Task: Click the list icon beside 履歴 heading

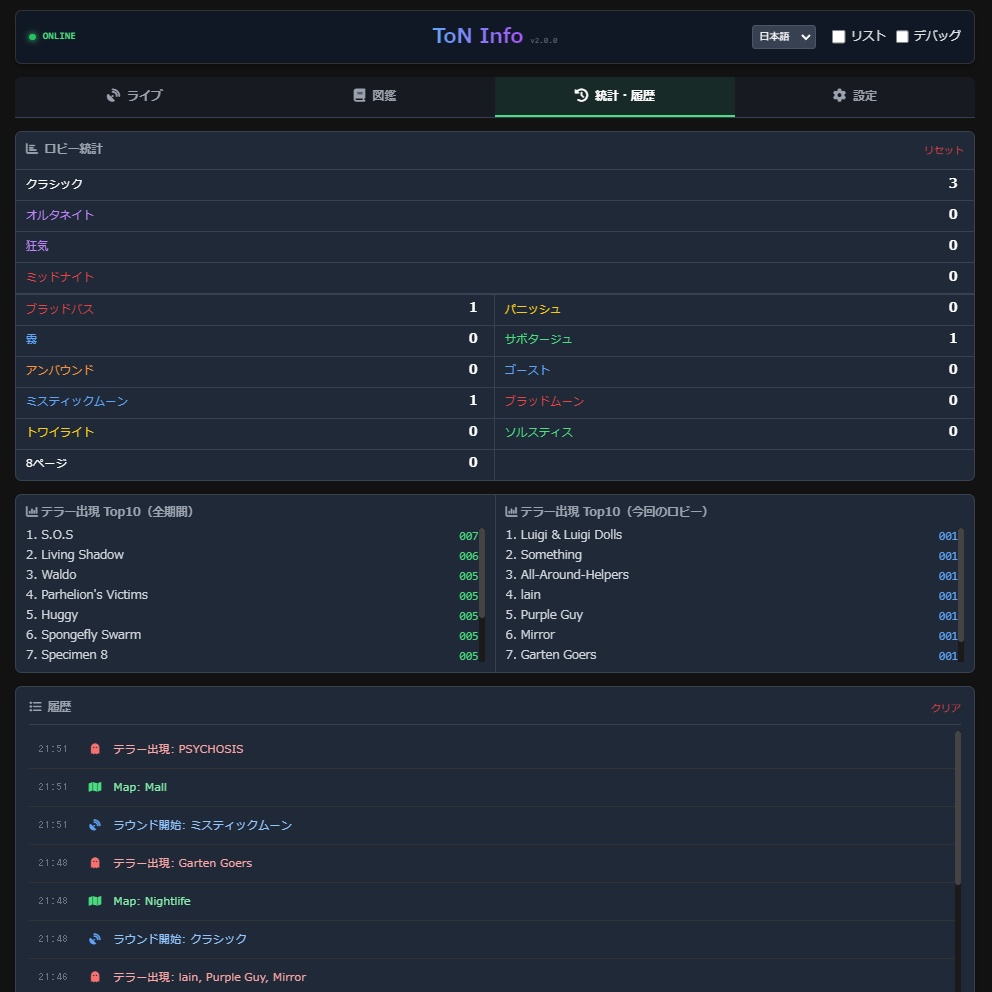Action: click(35, 707)
